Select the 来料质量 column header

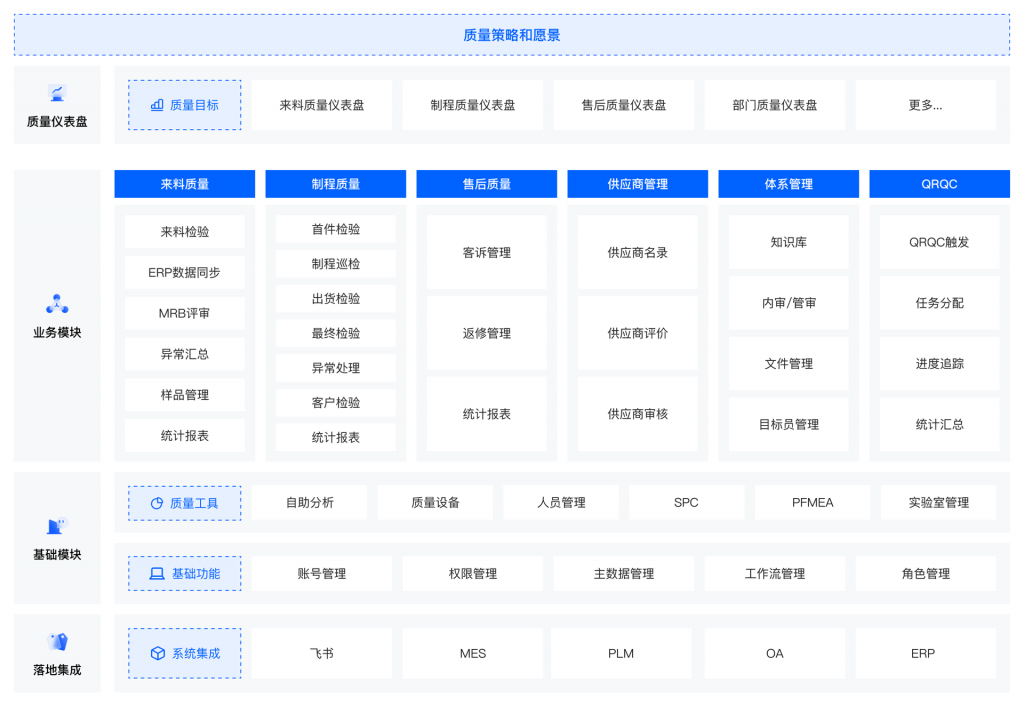(x=185, y=184)
